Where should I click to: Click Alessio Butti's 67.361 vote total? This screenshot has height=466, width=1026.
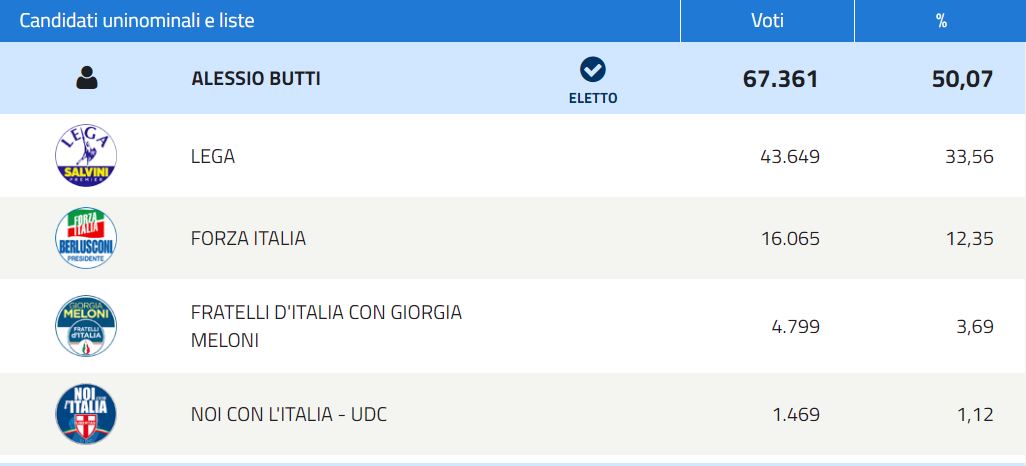click(780, 79)
